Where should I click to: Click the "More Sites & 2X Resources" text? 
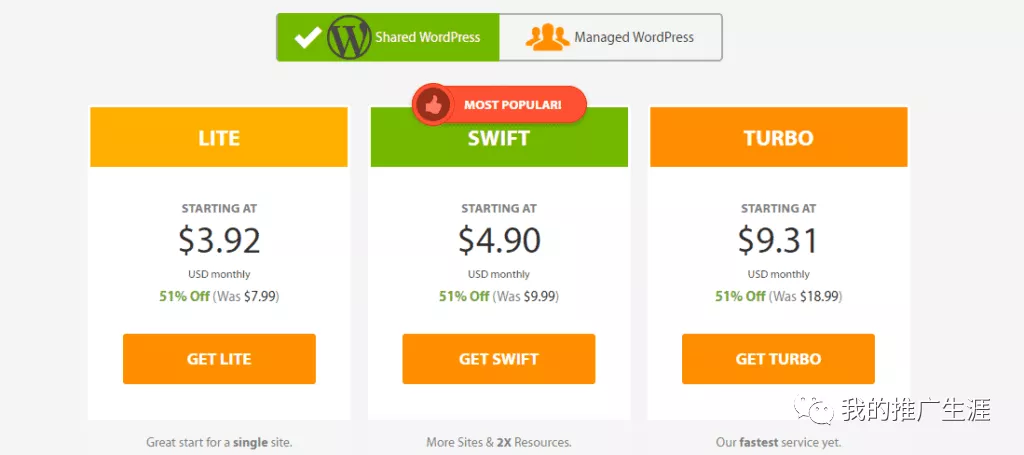coord(499,442)
